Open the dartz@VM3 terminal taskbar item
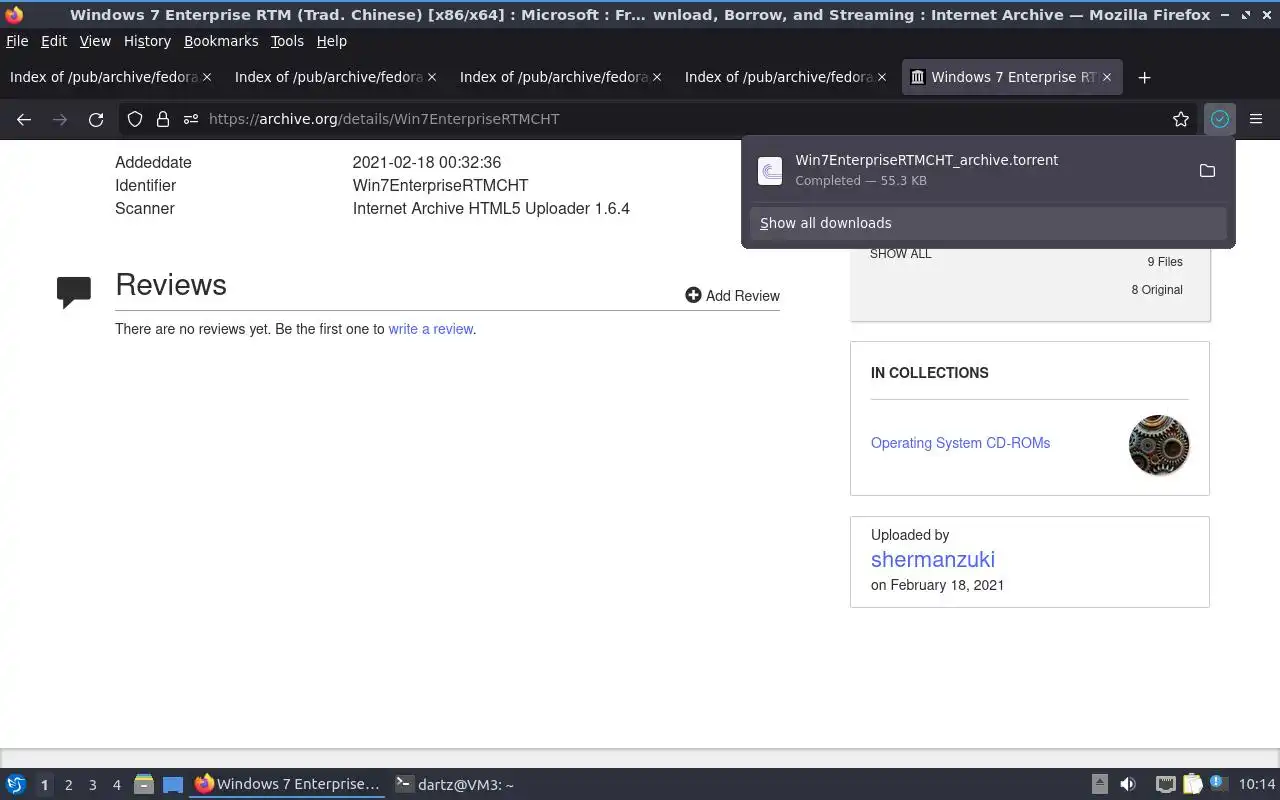This screenshot has height=800, width=1280. coord(455,784)
